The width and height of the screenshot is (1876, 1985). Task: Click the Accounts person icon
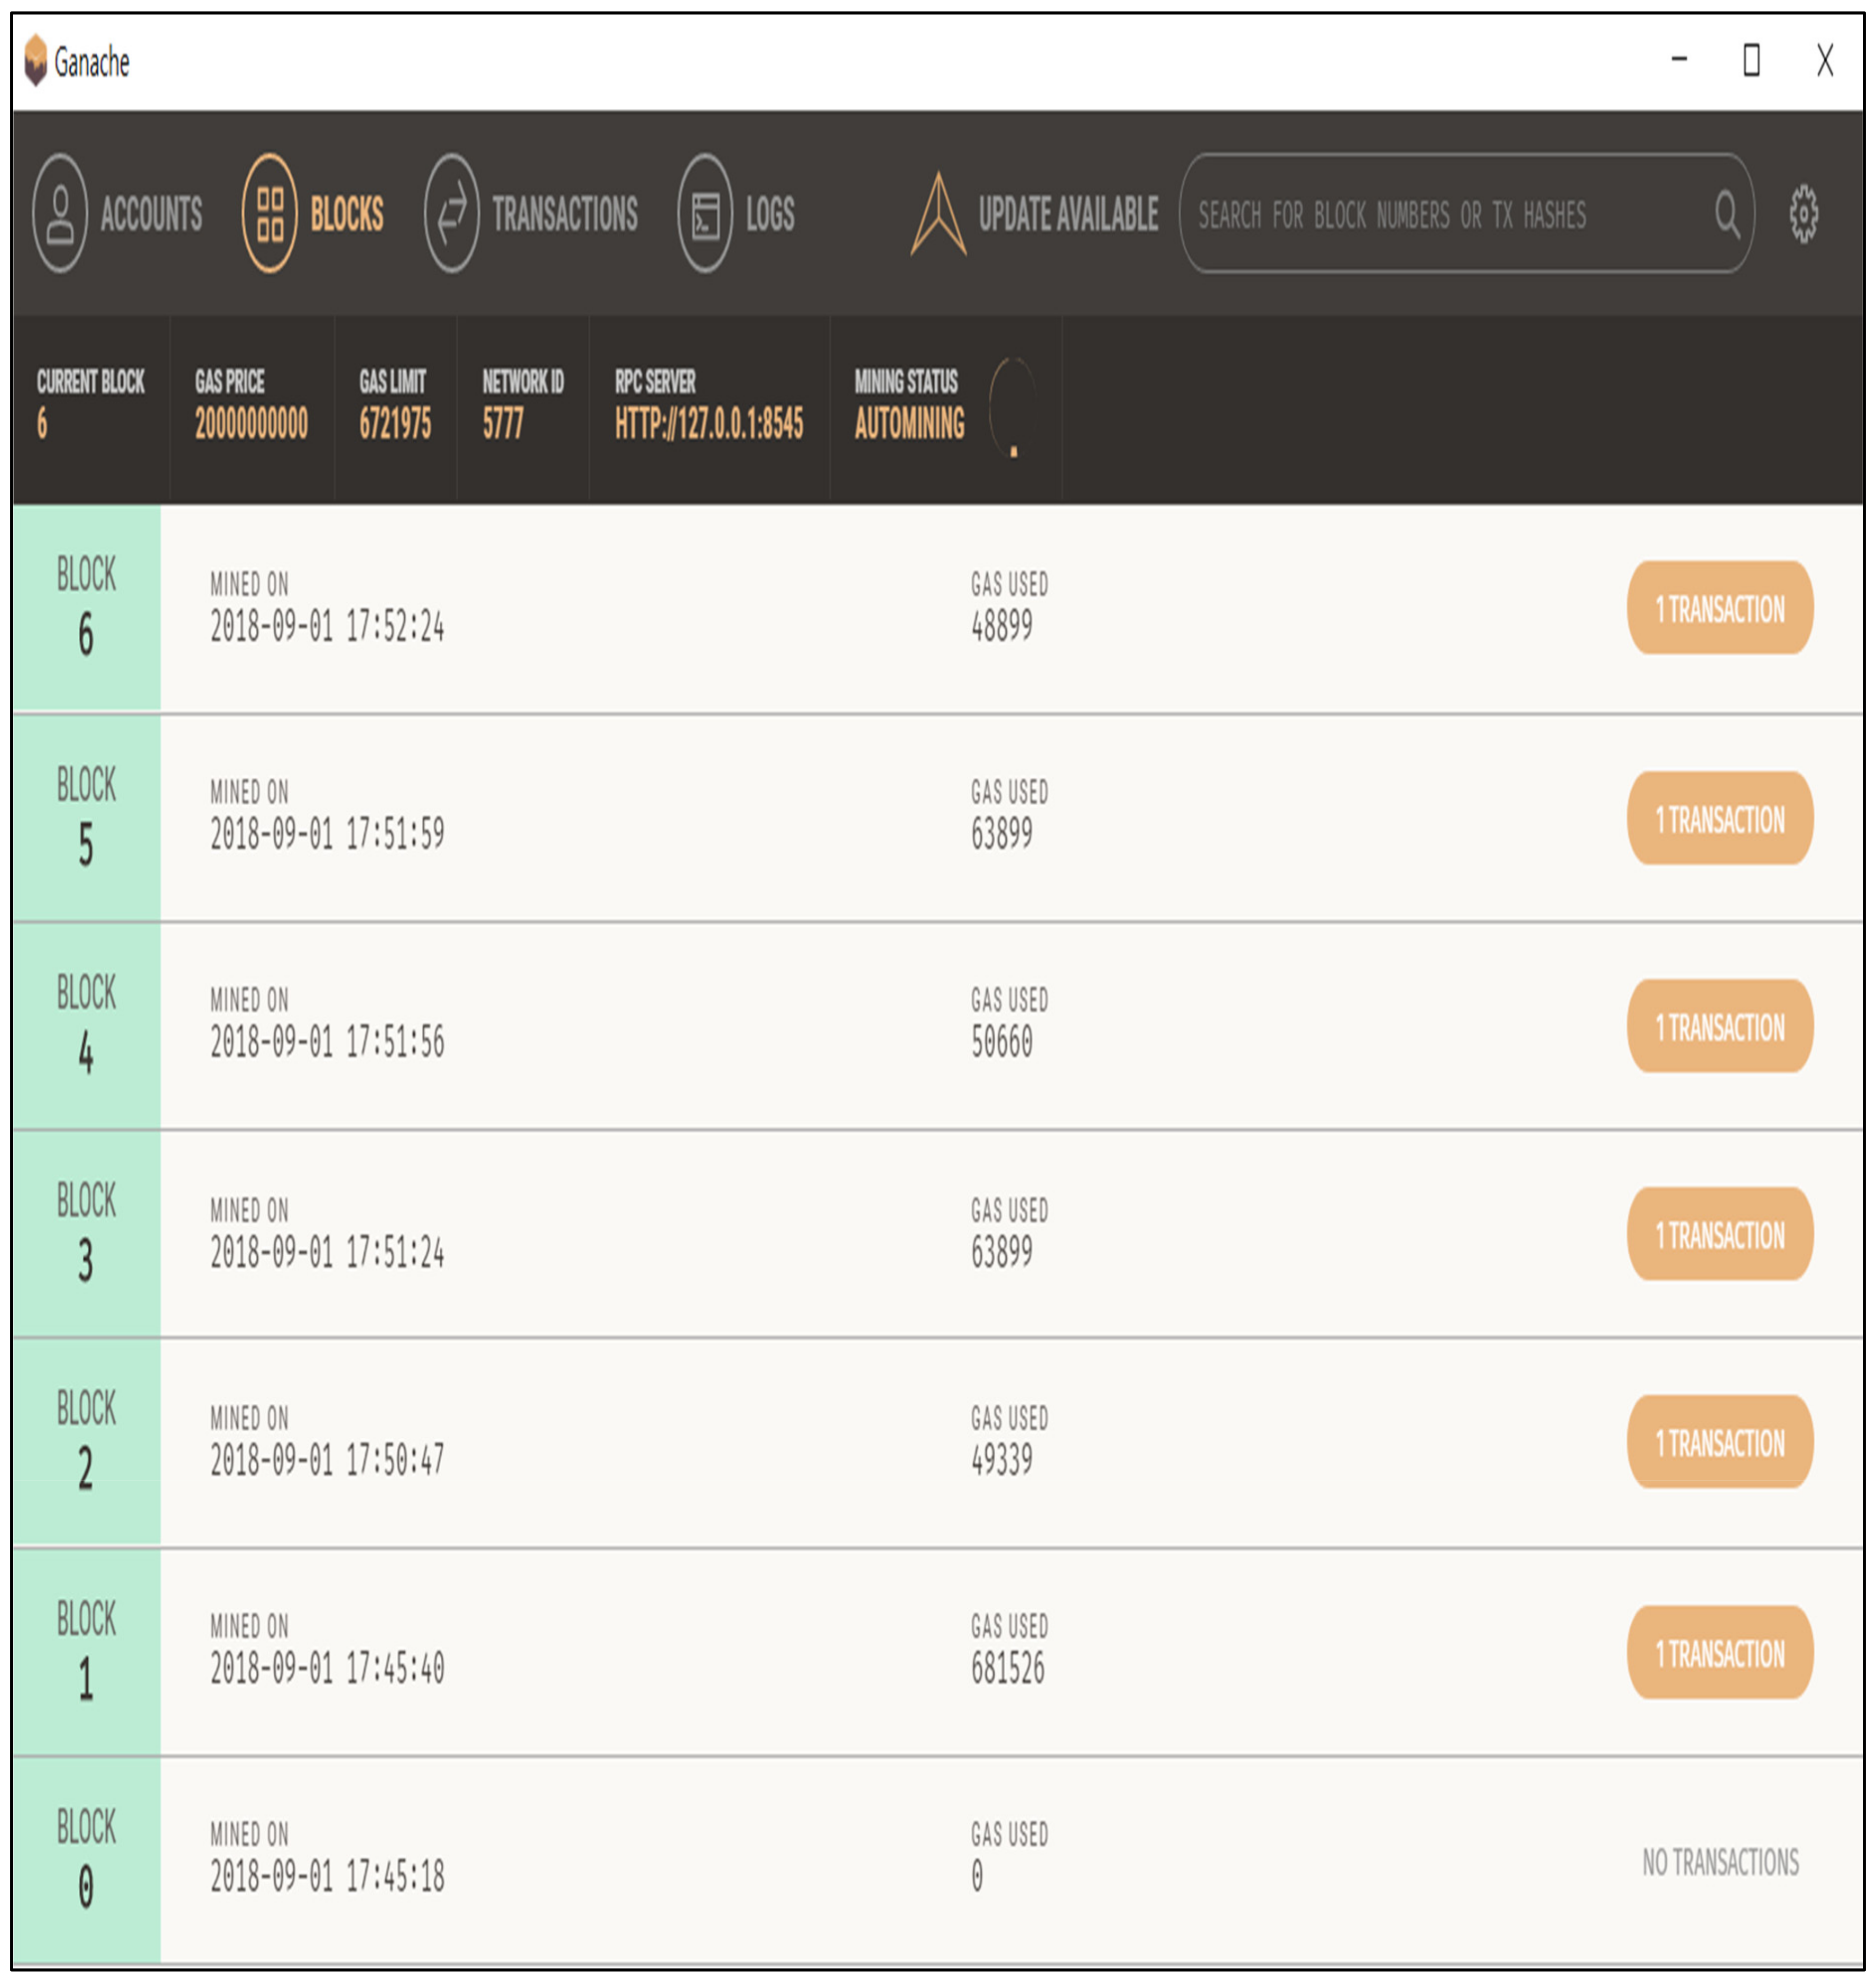(60, 213)
